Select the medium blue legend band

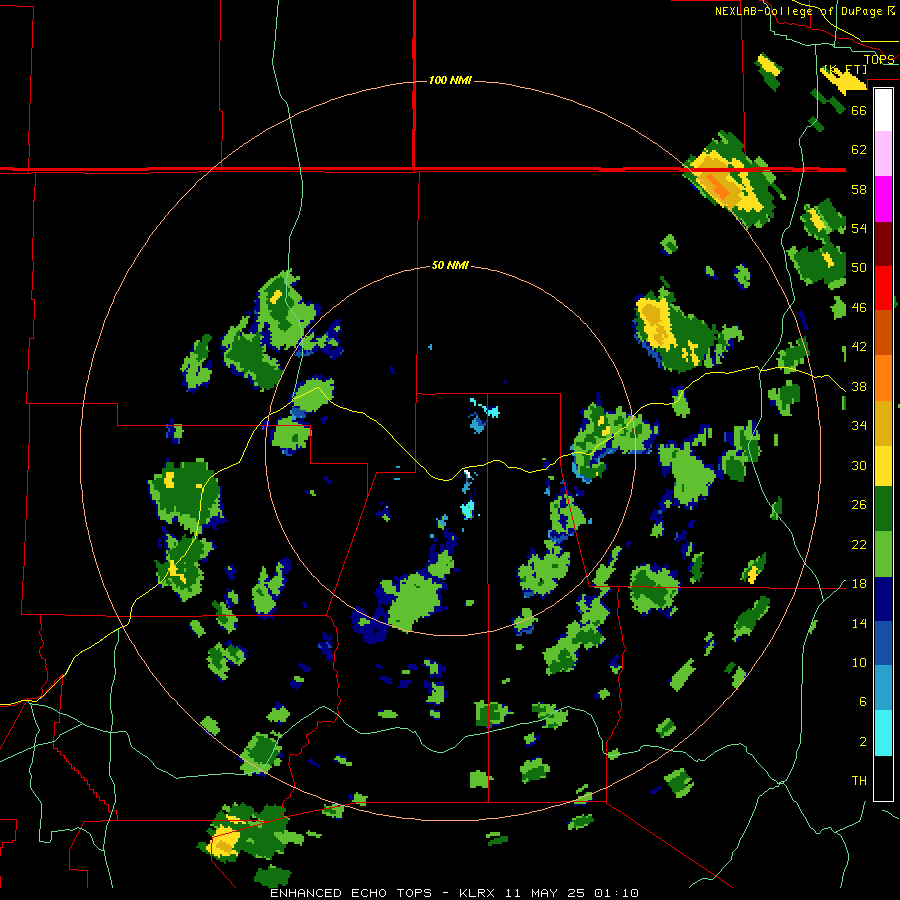pyautogui.click(x=883, y=643)
